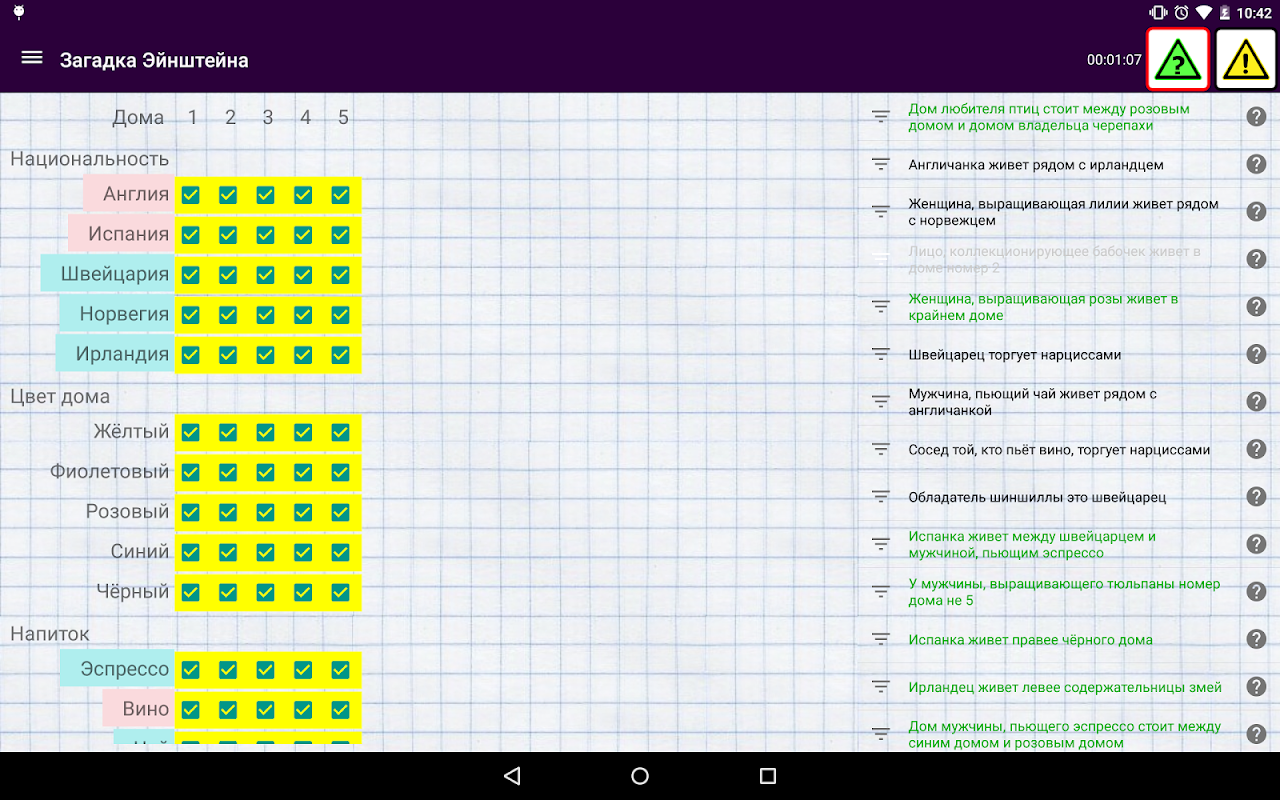Image resolution: width=1280 pixels, height=800 pixels.
Task: Uncheck Испания for house 3
Action: pos(265,235)
